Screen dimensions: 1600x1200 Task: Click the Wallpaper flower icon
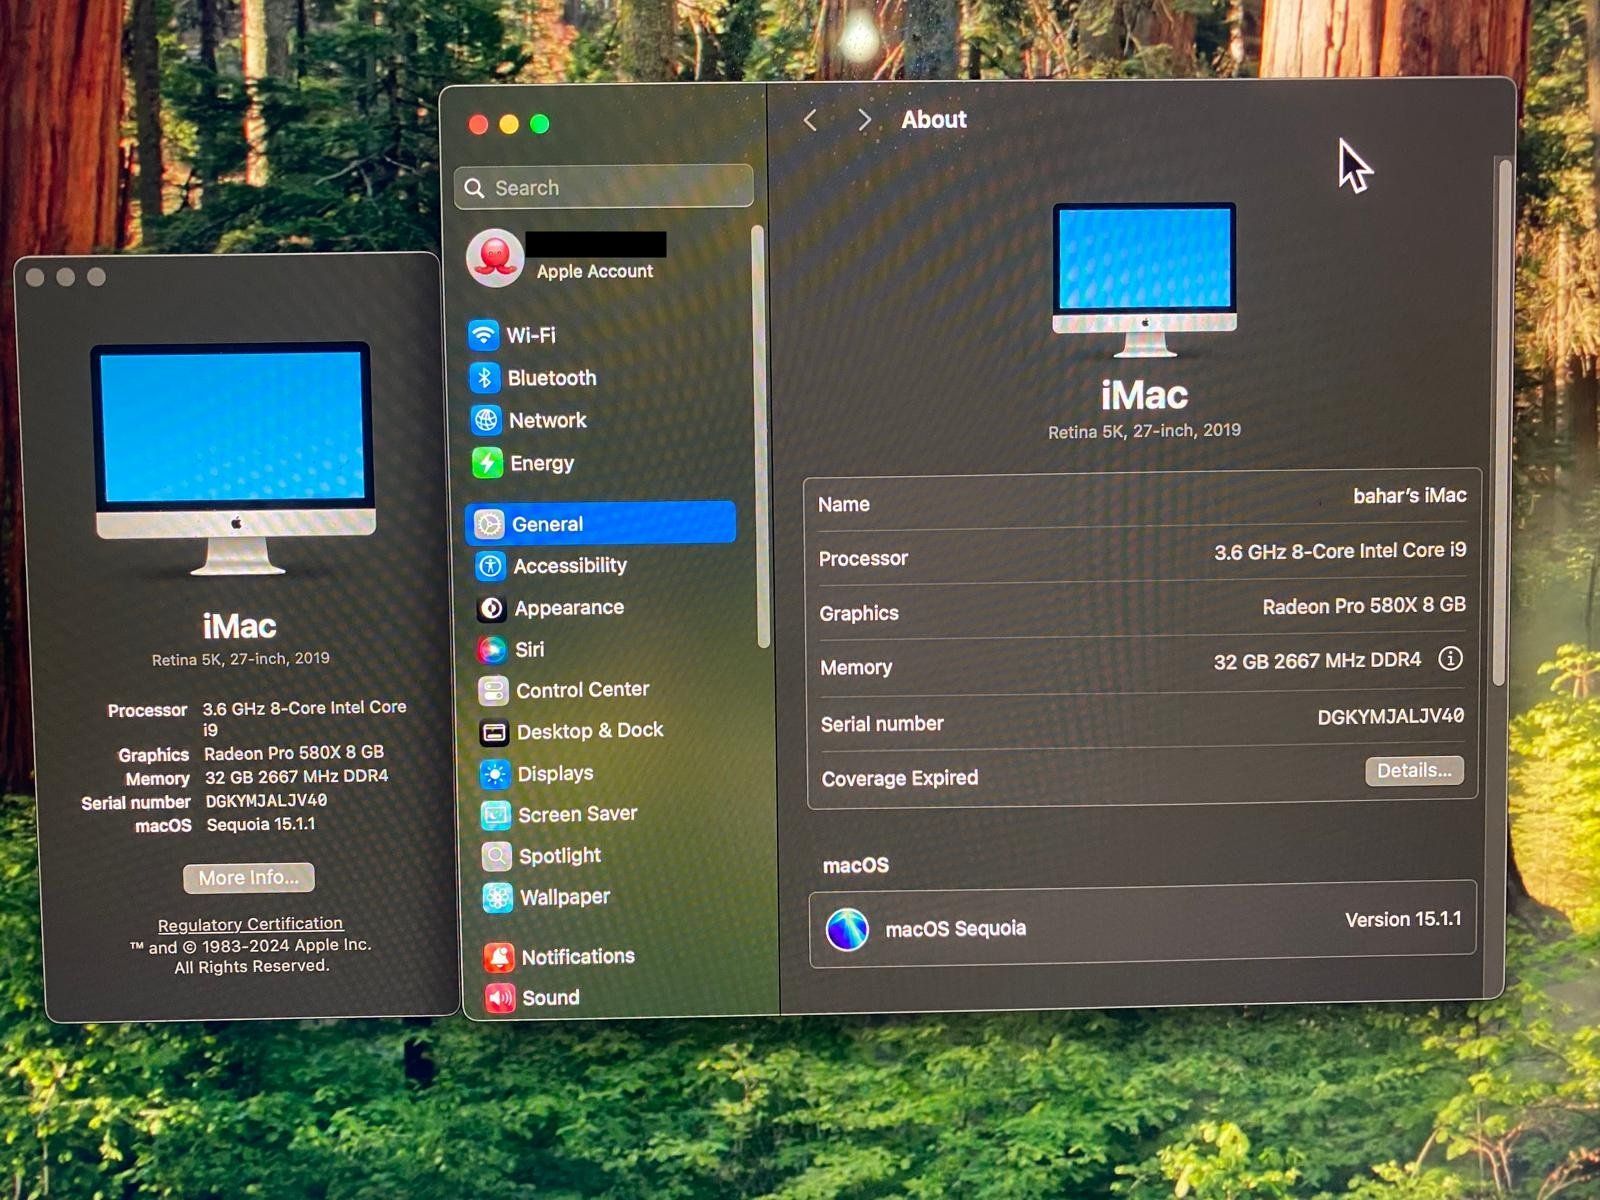(498, 897)
